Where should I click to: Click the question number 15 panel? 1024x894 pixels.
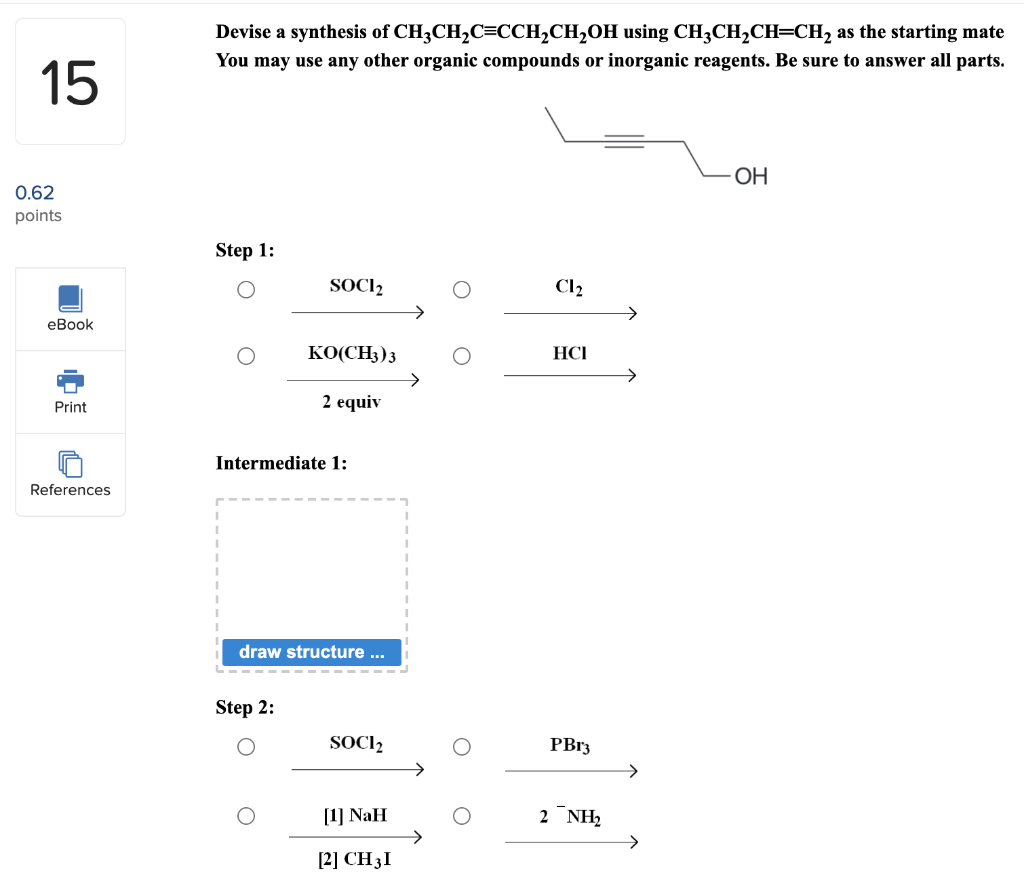pyautogui.click(x=70, y=80)
